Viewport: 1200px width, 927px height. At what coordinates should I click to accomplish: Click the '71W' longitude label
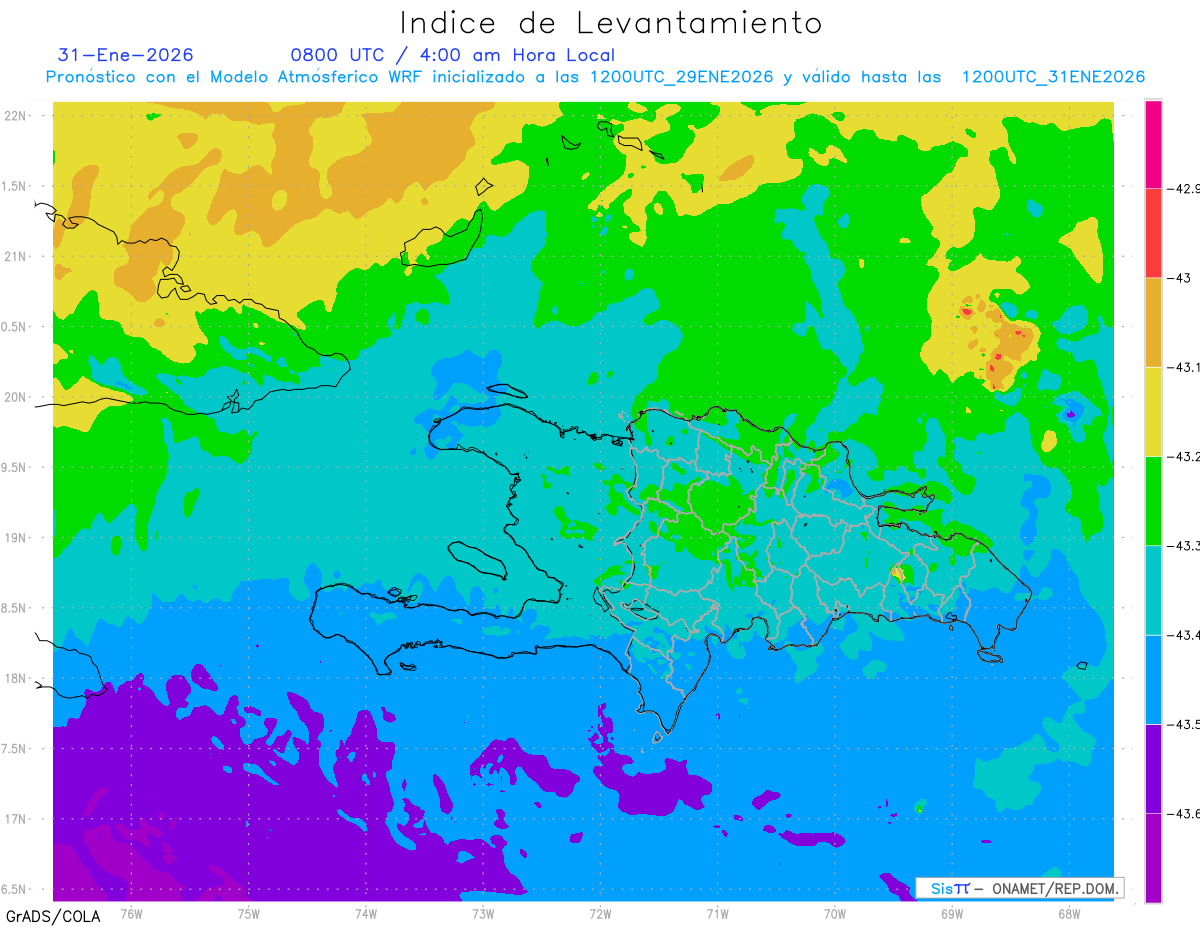click(717, 913)
